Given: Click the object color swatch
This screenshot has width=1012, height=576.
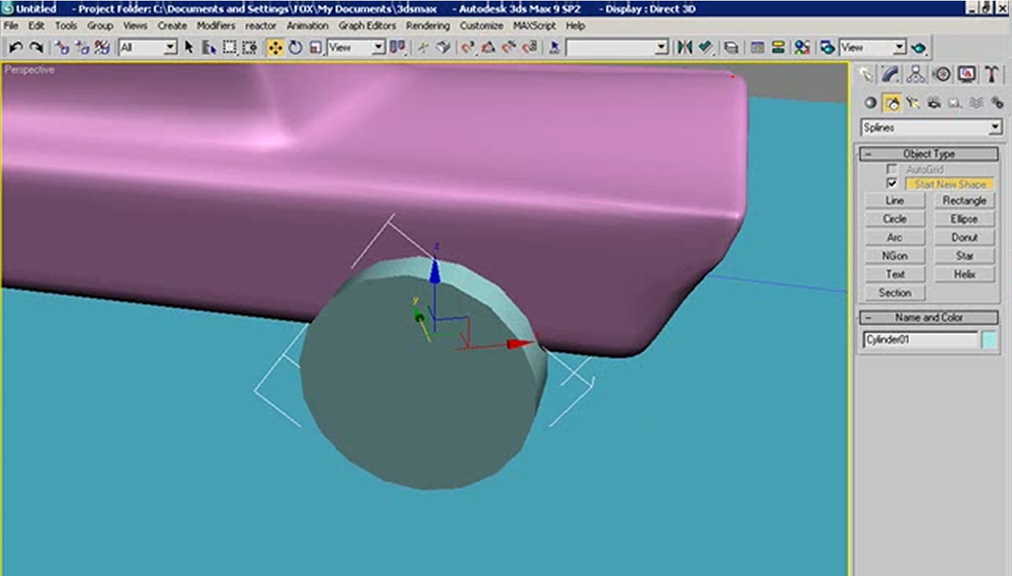Looking at the screenshot, I should click(x=989, y=340).
